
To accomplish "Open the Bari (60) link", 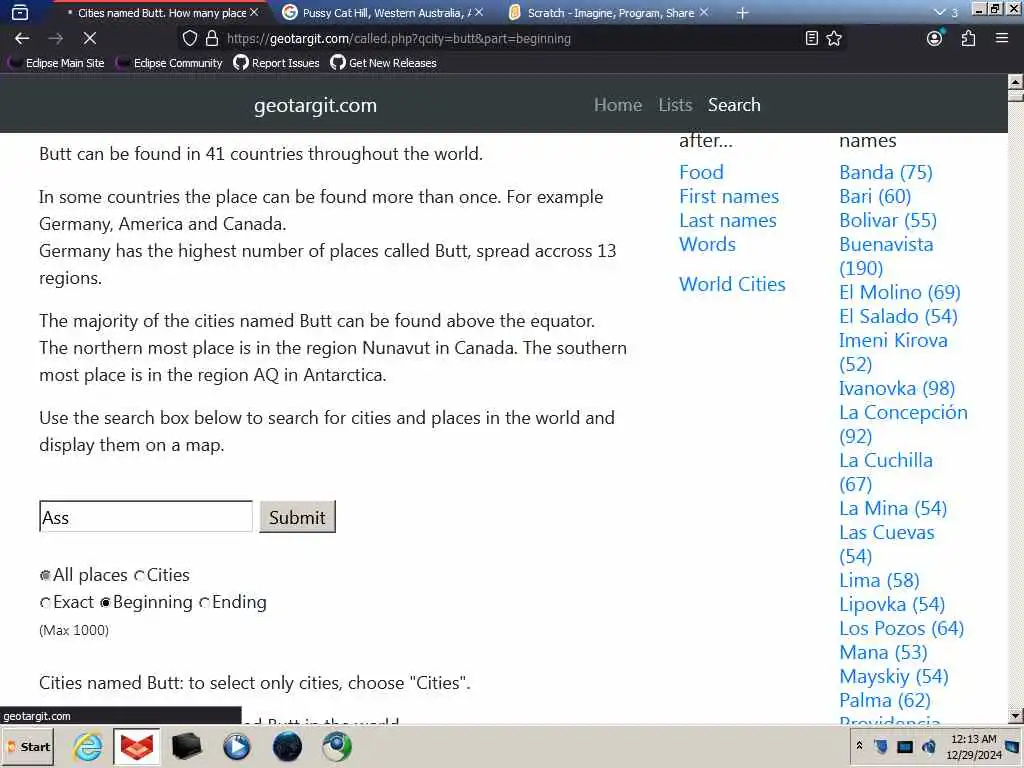I will 875,196.
